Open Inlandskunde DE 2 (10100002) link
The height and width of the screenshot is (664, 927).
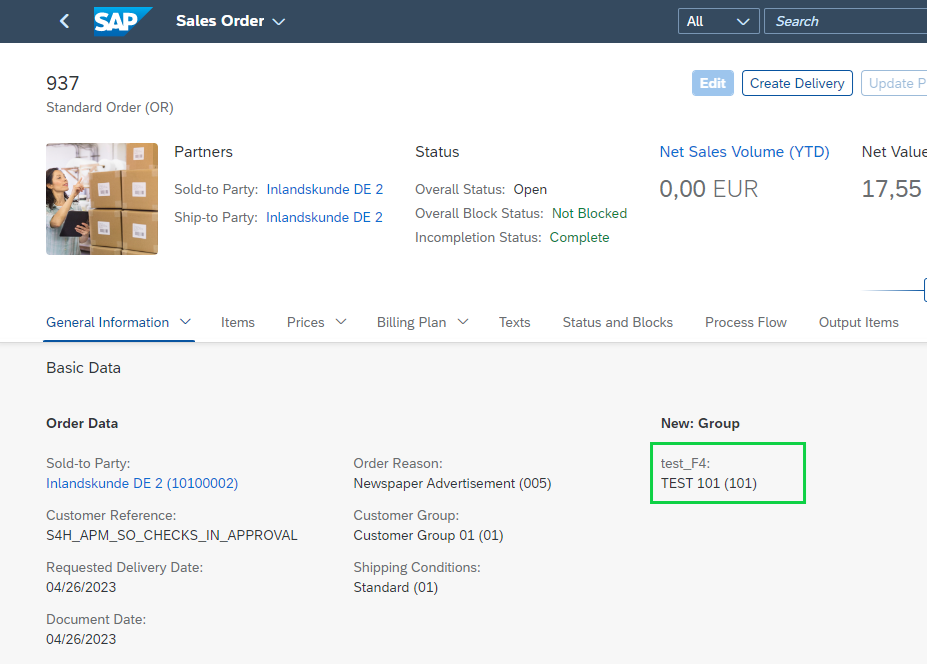[142, 483]
